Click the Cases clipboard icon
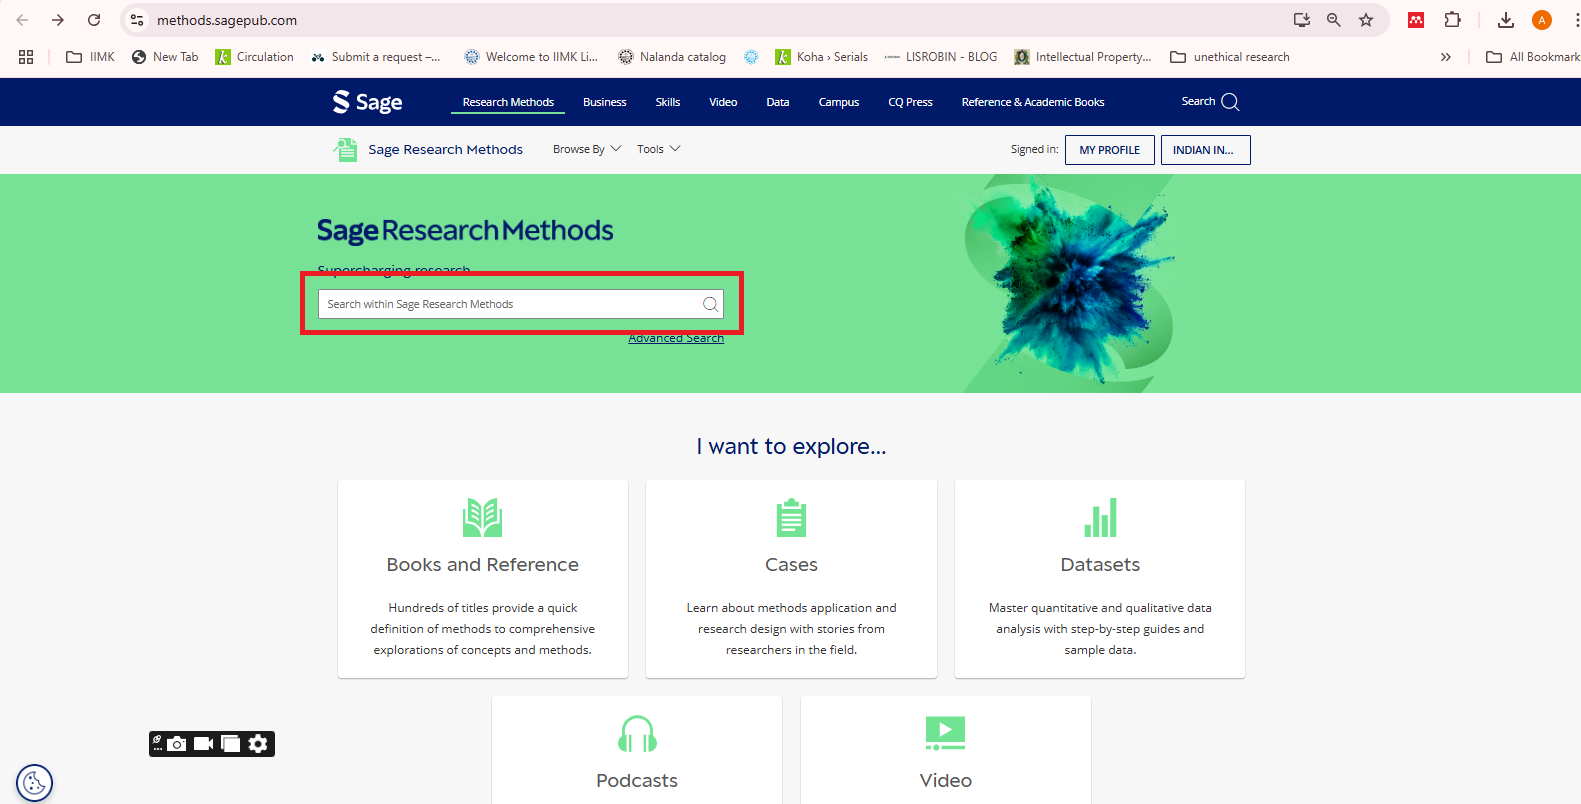The image size is (1581, 804). tap(791, 518)
